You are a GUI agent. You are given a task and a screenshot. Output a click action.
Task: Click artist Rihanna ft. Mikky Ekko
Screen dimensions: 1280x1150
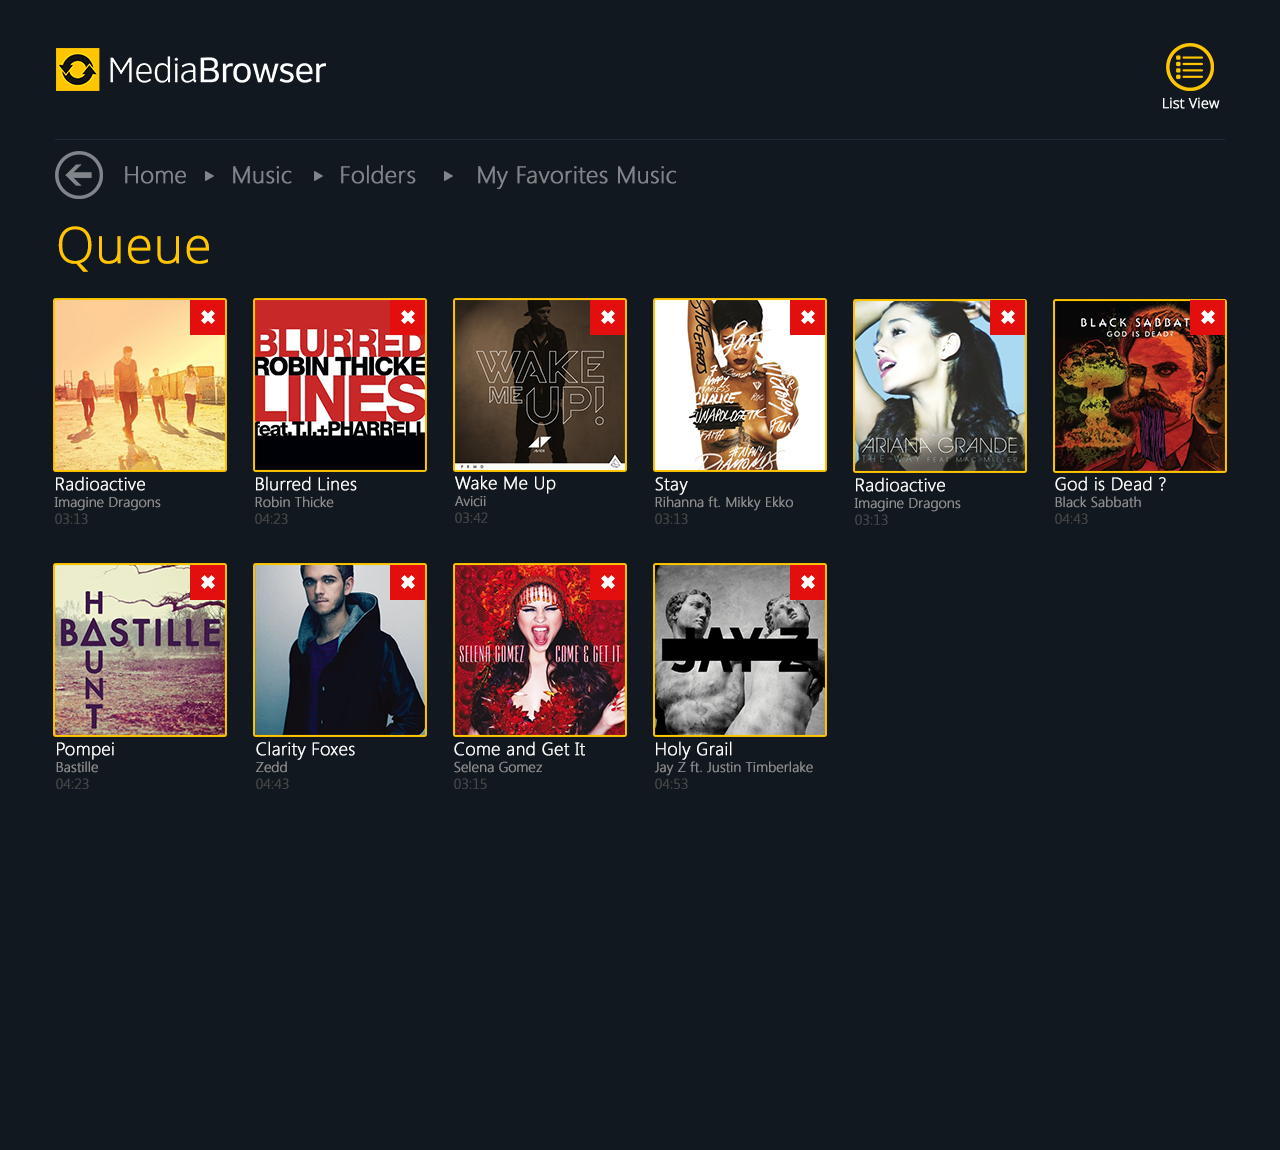point(724,503)
